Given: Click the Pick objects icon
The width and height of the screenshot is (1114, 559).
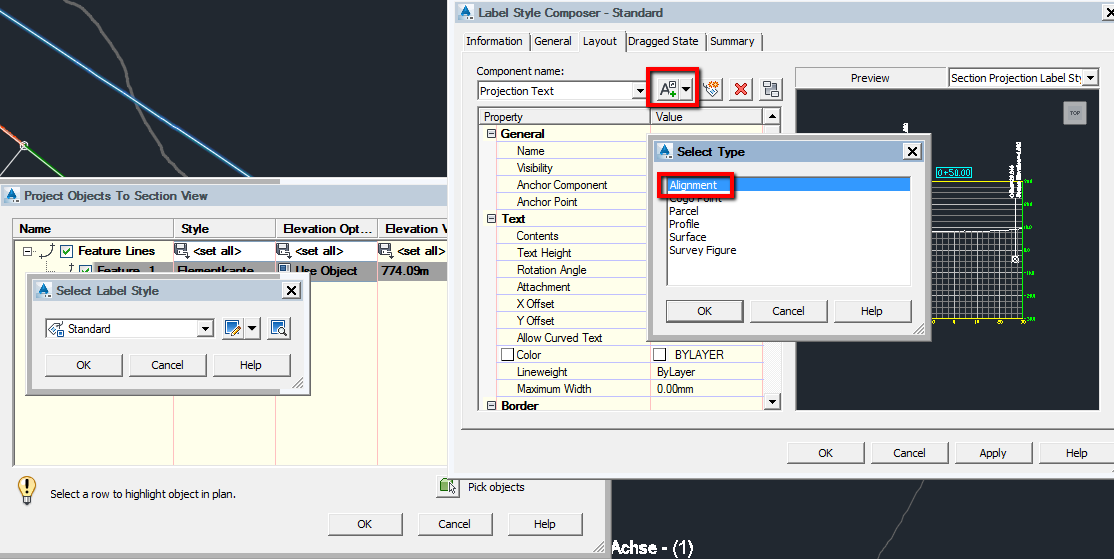Looking at the screenshot, I should 448,487.
